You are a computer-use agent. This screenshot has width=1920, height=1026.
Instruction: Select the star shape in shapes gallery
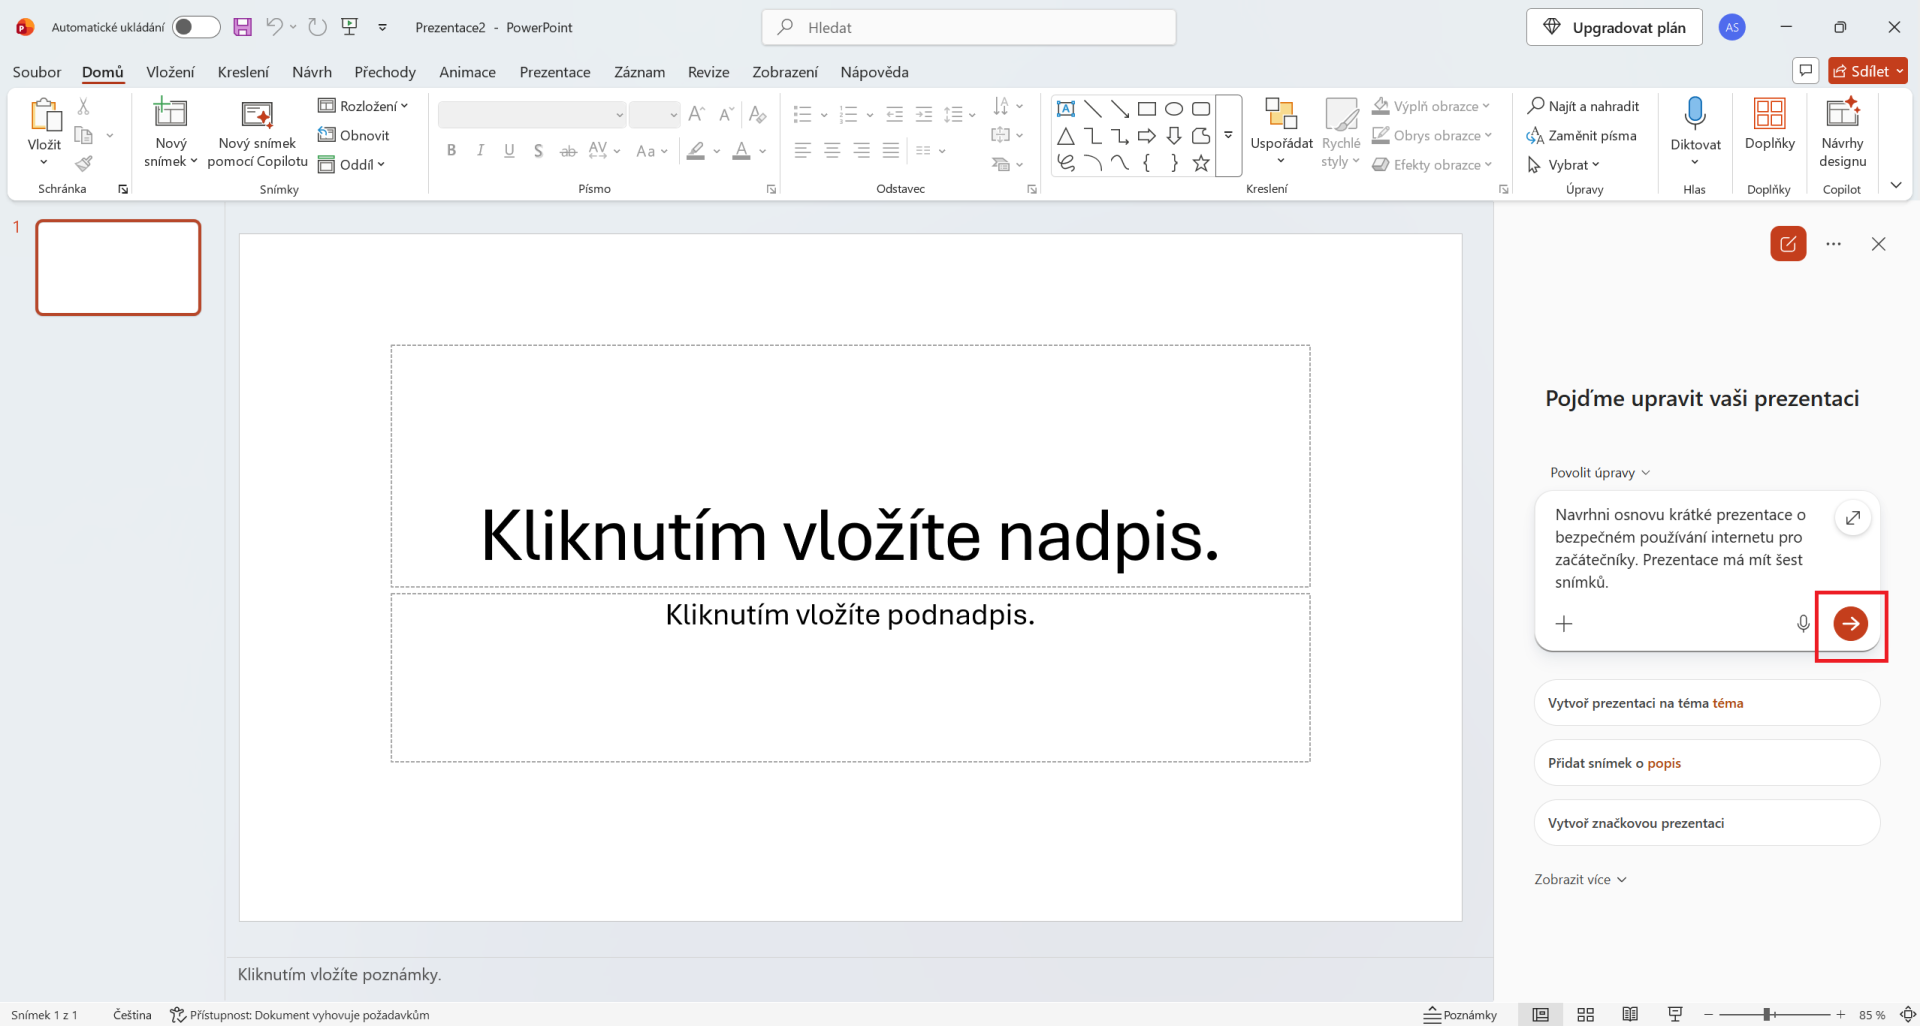click(1201, 163)
